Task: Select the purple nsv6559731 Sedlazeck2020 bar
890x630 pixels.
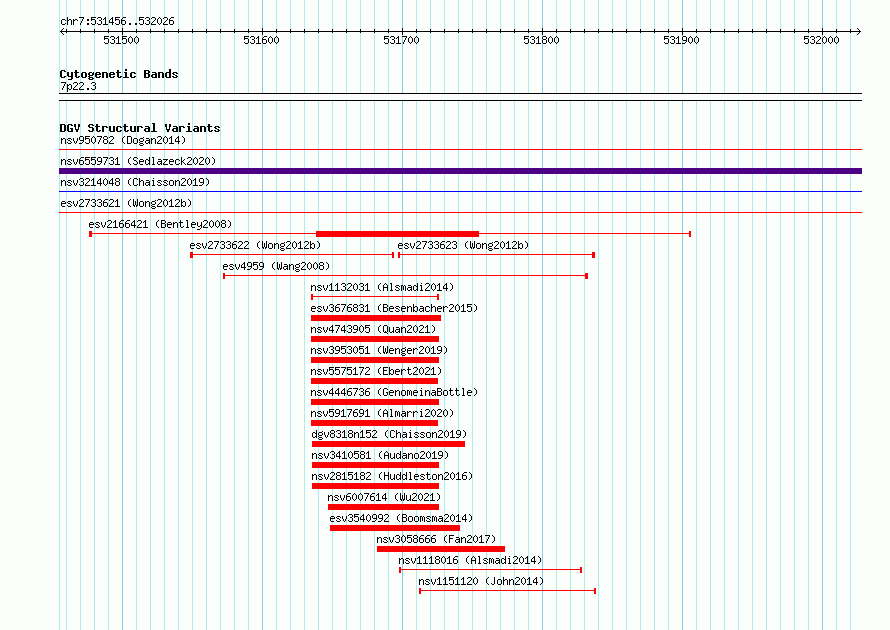Action: click(460, 171)
